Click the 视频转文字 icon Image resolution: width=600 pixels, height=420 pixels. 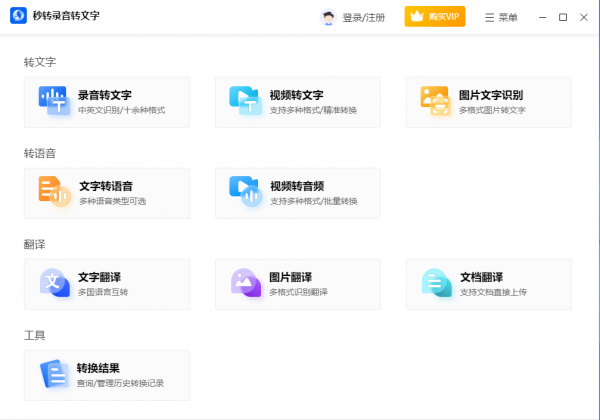pos(244,100)
